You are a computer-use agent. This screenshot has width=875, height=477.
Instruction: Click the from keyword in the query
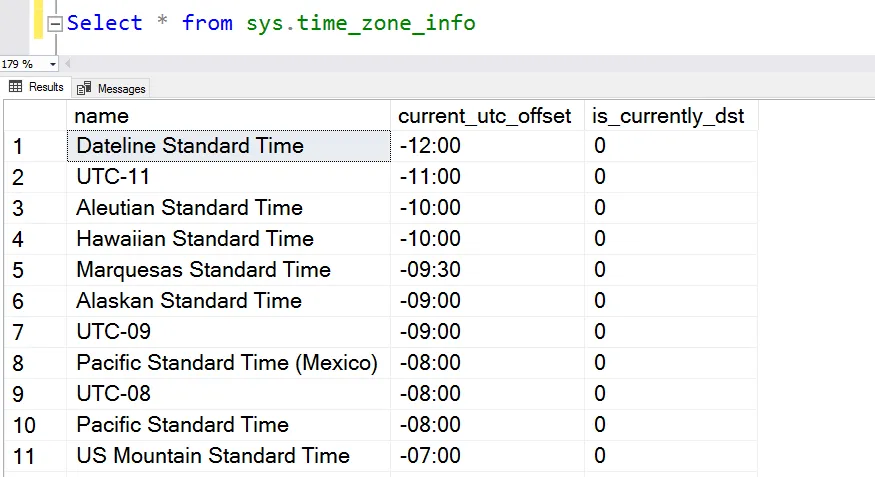click(x=207, y=23)
